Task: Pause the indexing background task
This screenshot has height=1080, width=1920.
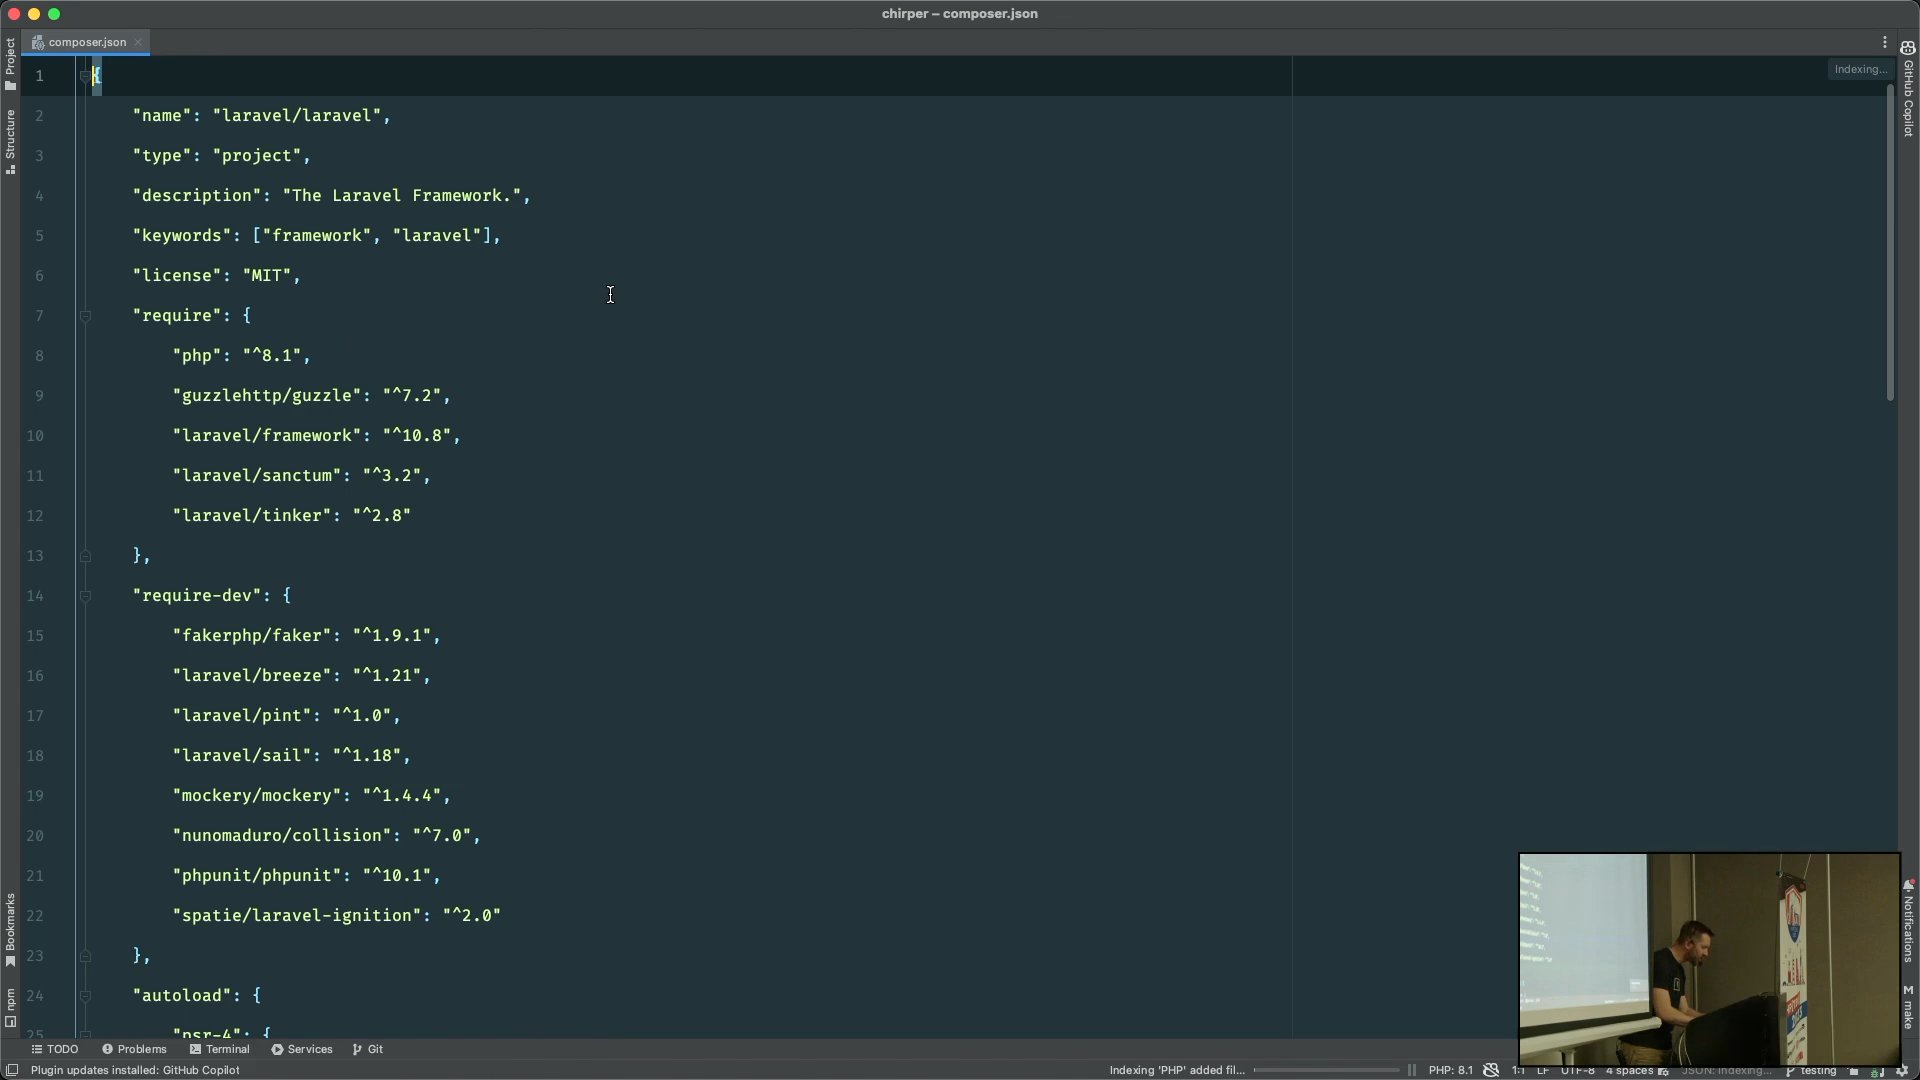Action: (1412, 1070)
